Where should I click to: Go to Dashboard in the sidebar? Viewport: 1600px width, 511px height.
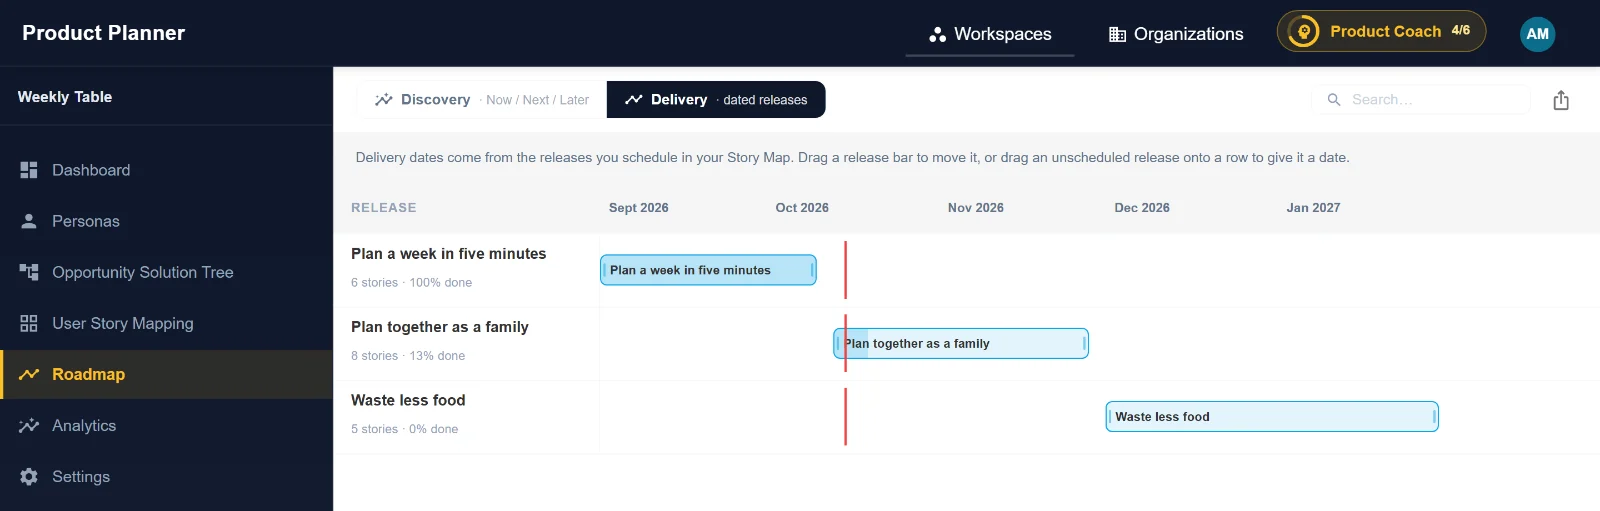coord(166,170)
